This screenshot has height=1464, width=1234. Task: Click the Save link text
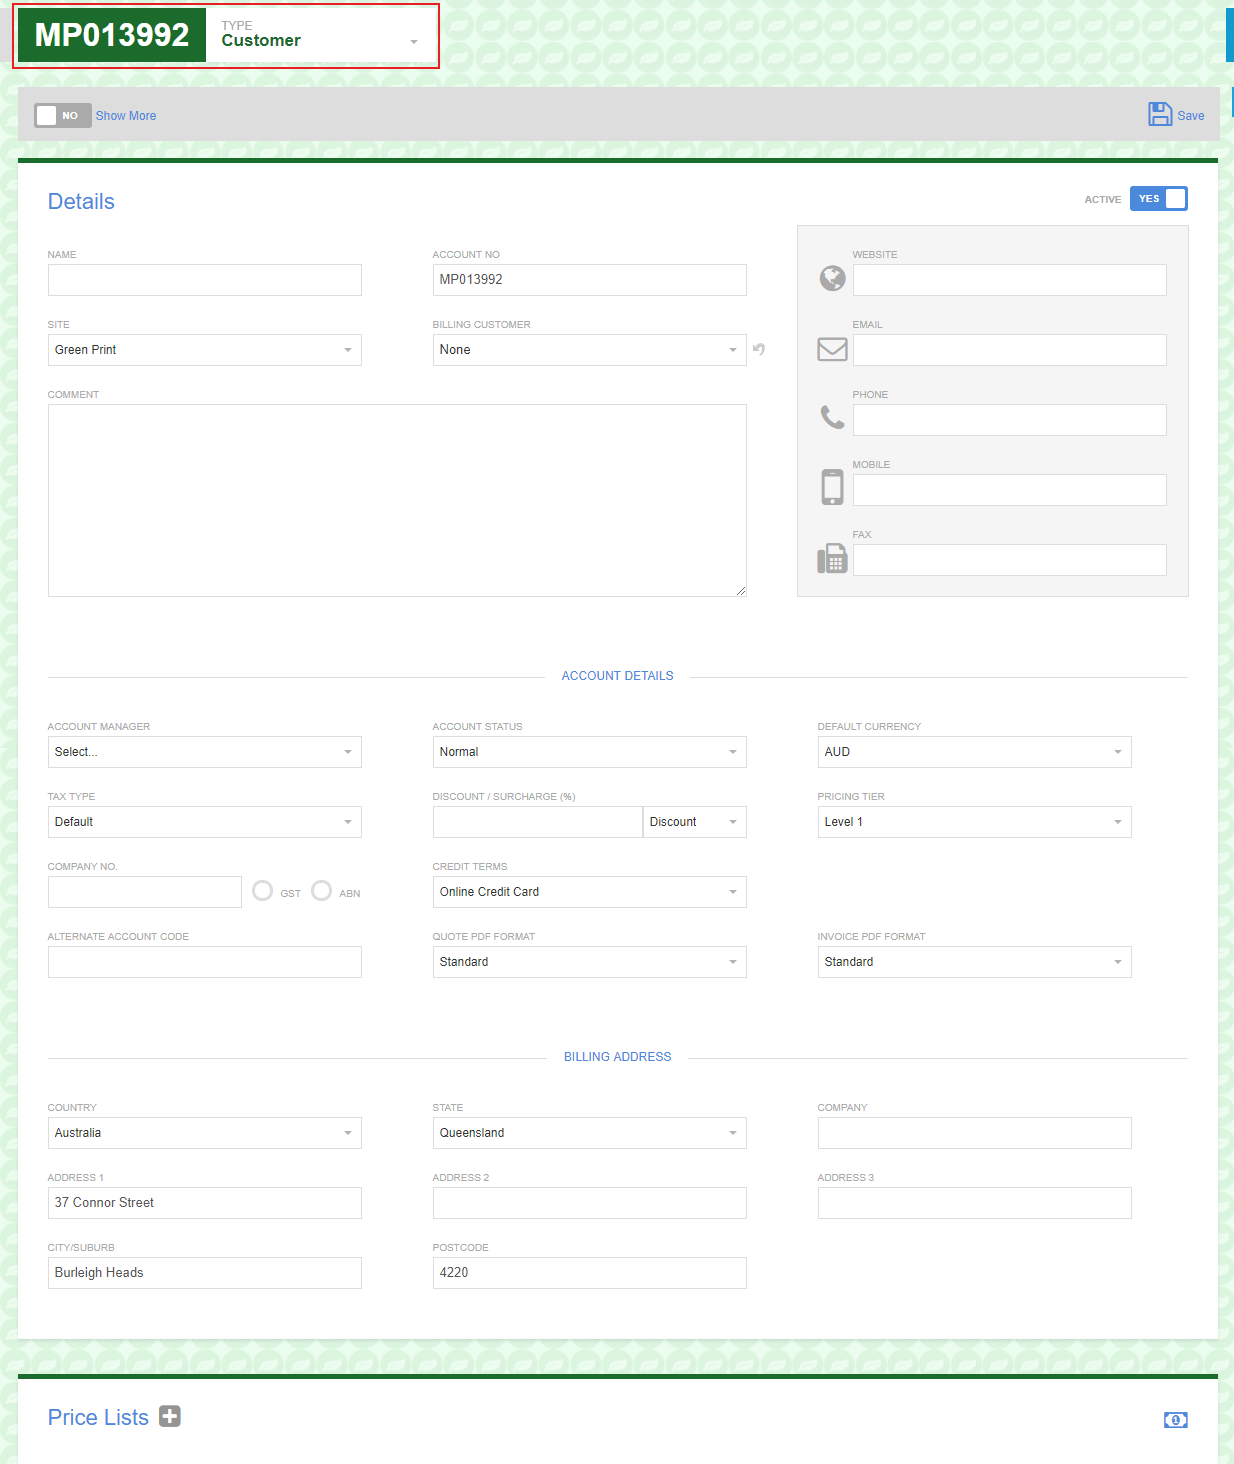coord(1190,116)
